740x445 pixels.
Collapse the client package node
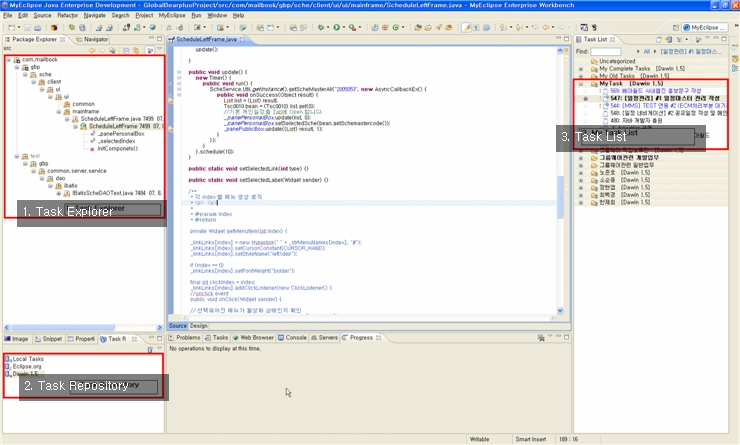coord(34,82)
